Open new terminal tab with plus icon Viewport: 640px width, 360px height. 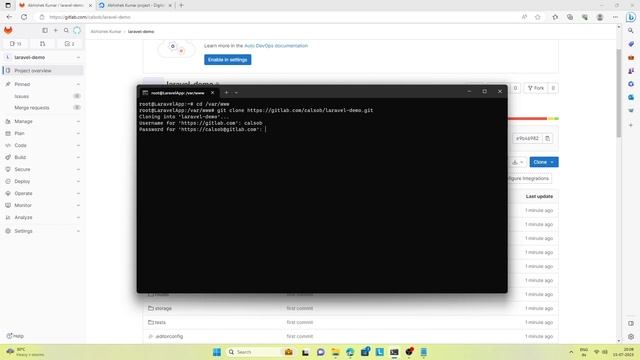[x=227, y=93]
